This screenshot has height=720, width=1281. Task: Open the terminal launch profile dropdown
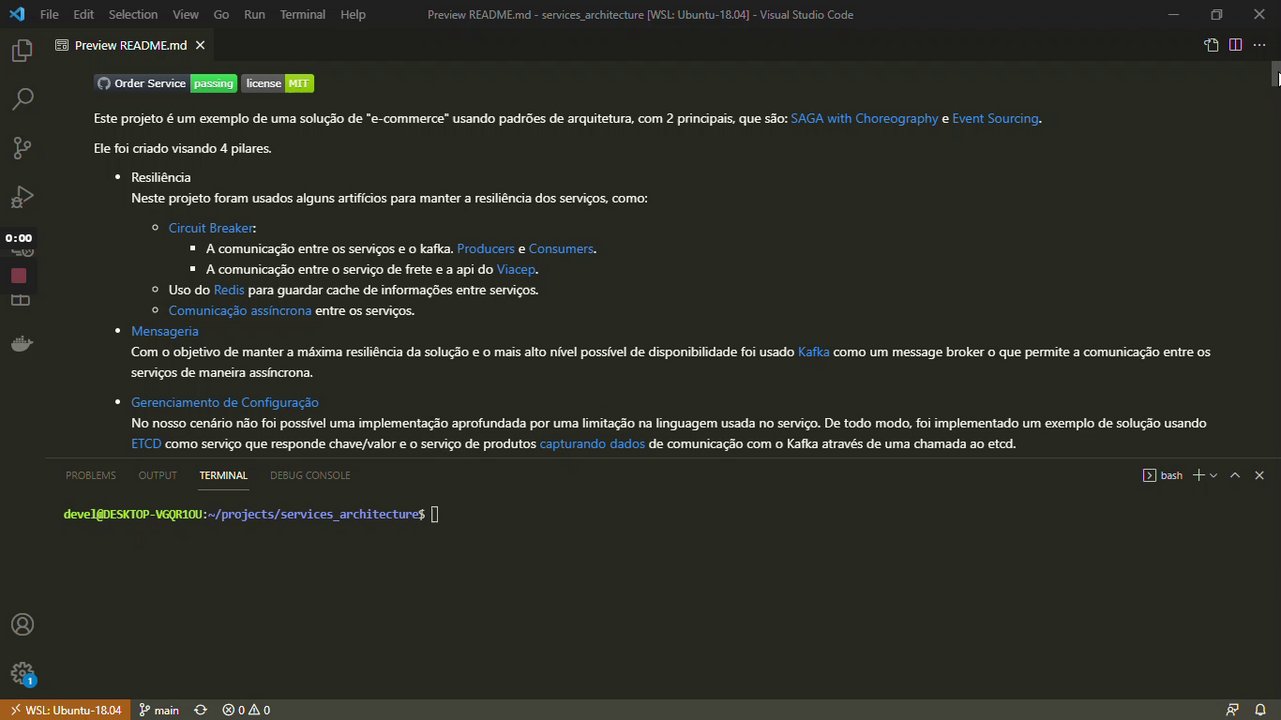tap(1213, 475)
